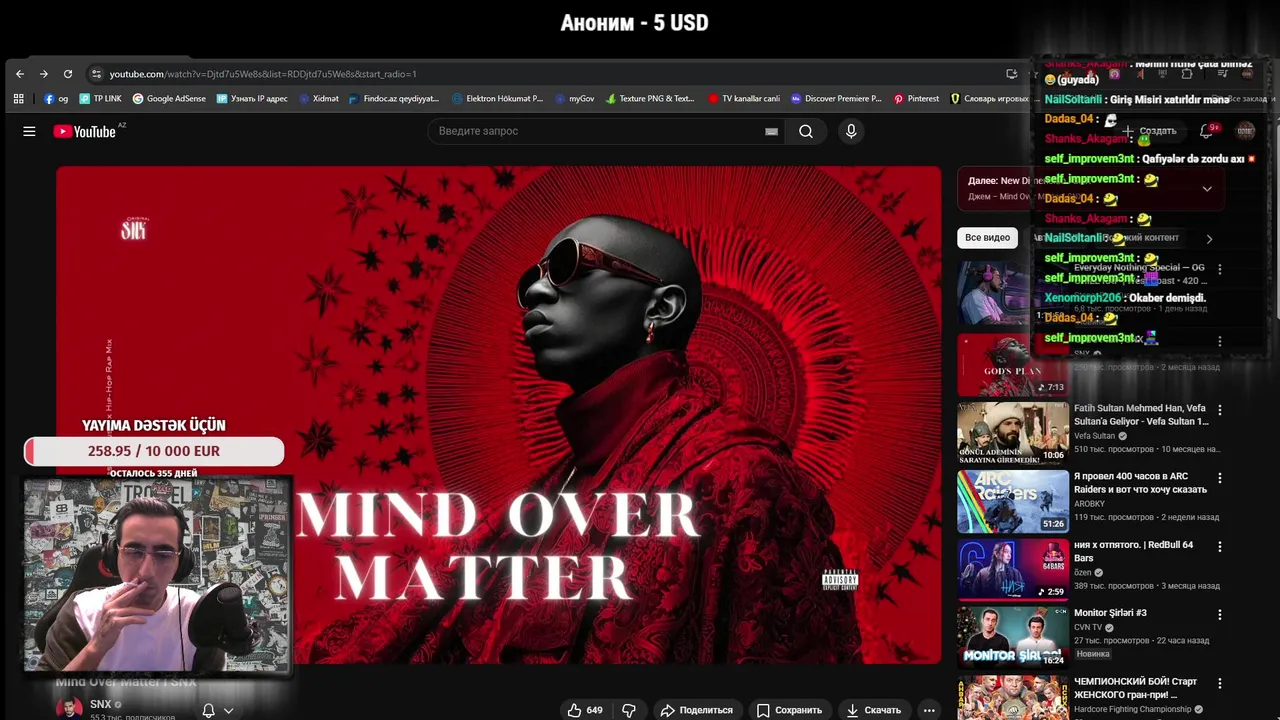Image resolution: width=1280 pixels, height=720 pixels.
Task: Open the 'CVN TV' channel name
Action: pyautogui.click(x=1088, y=627)
